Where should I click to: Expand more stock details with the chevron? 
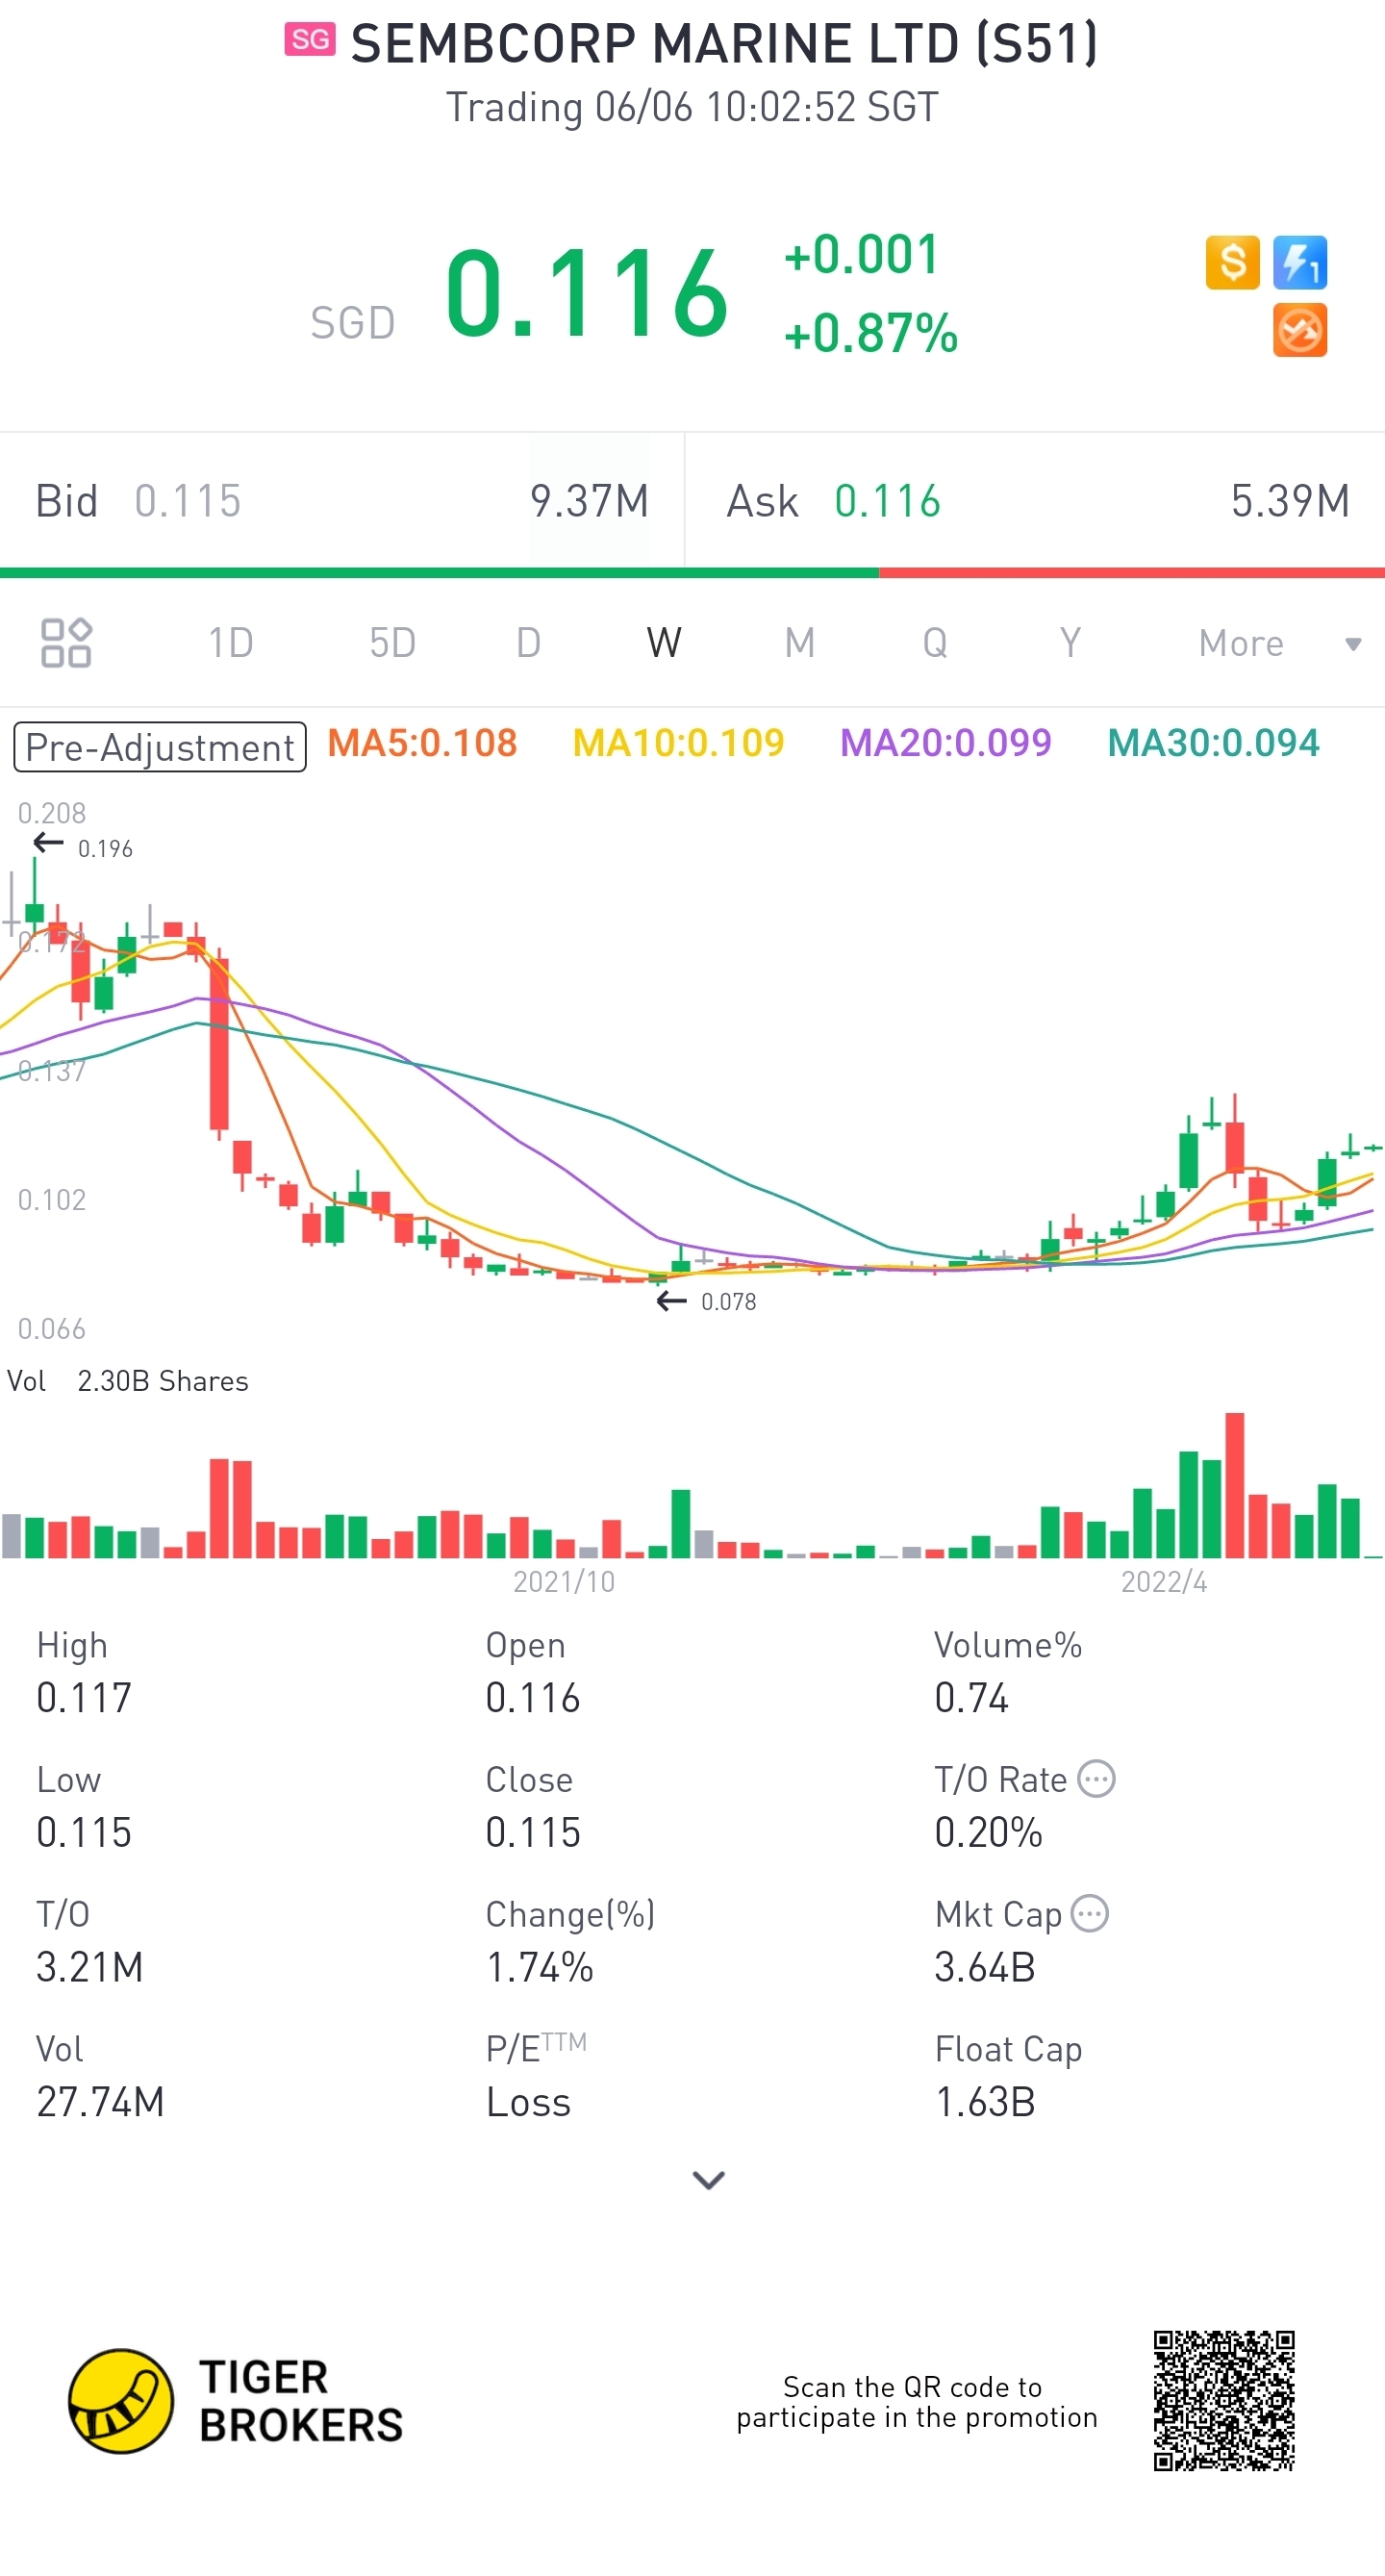709,2180
